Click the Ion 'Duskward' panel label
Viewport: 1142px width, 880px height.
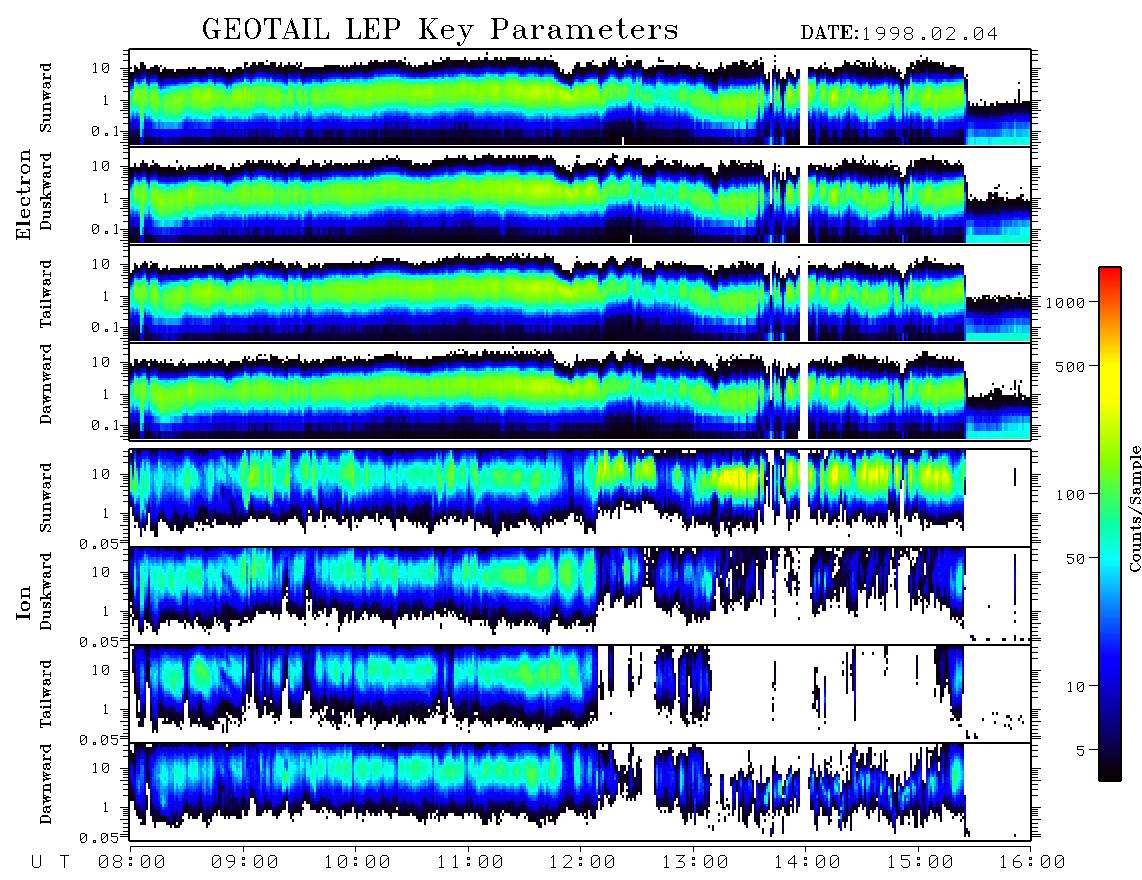point(46,591)
